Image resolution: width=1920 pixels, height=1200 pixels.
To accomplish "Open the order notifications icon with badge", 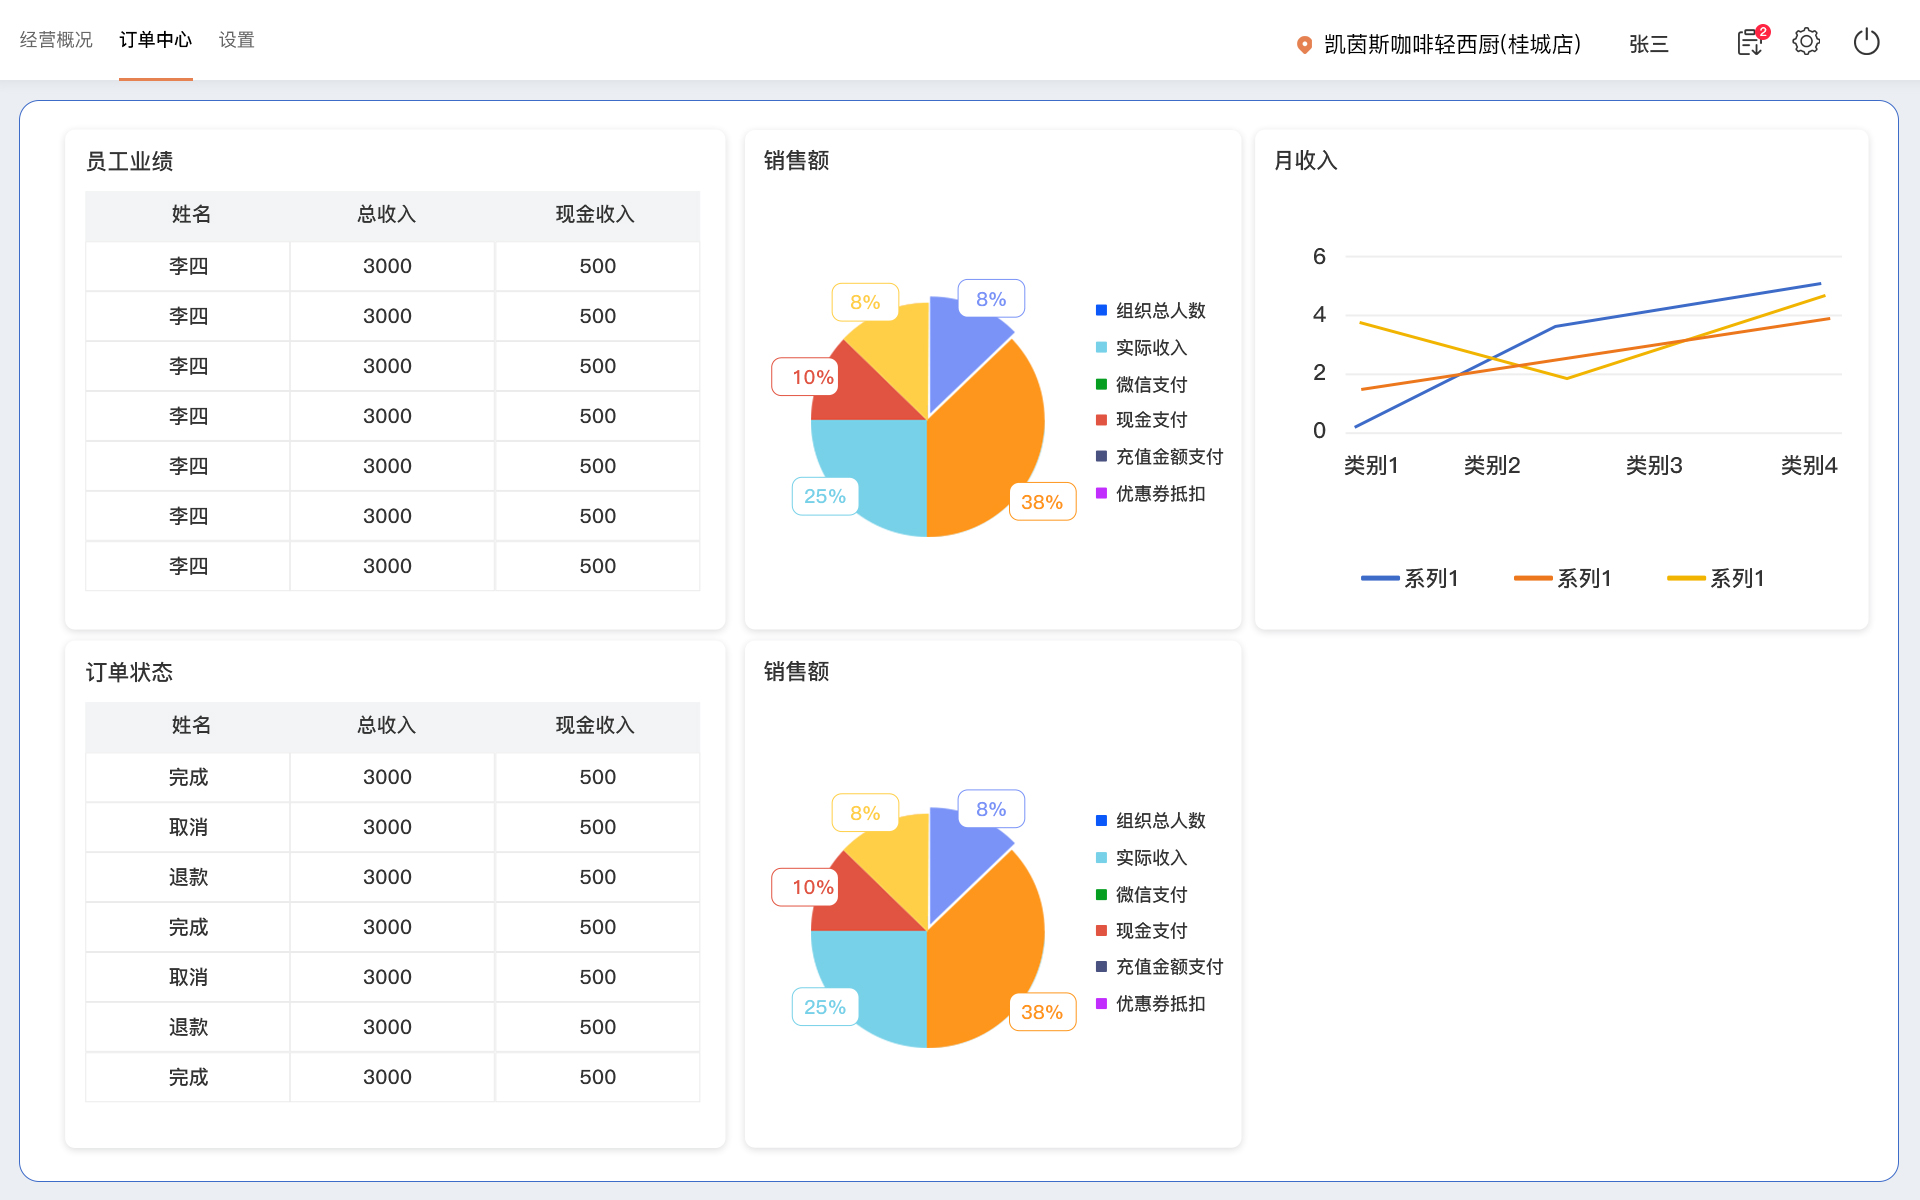I will point(1750,42).
